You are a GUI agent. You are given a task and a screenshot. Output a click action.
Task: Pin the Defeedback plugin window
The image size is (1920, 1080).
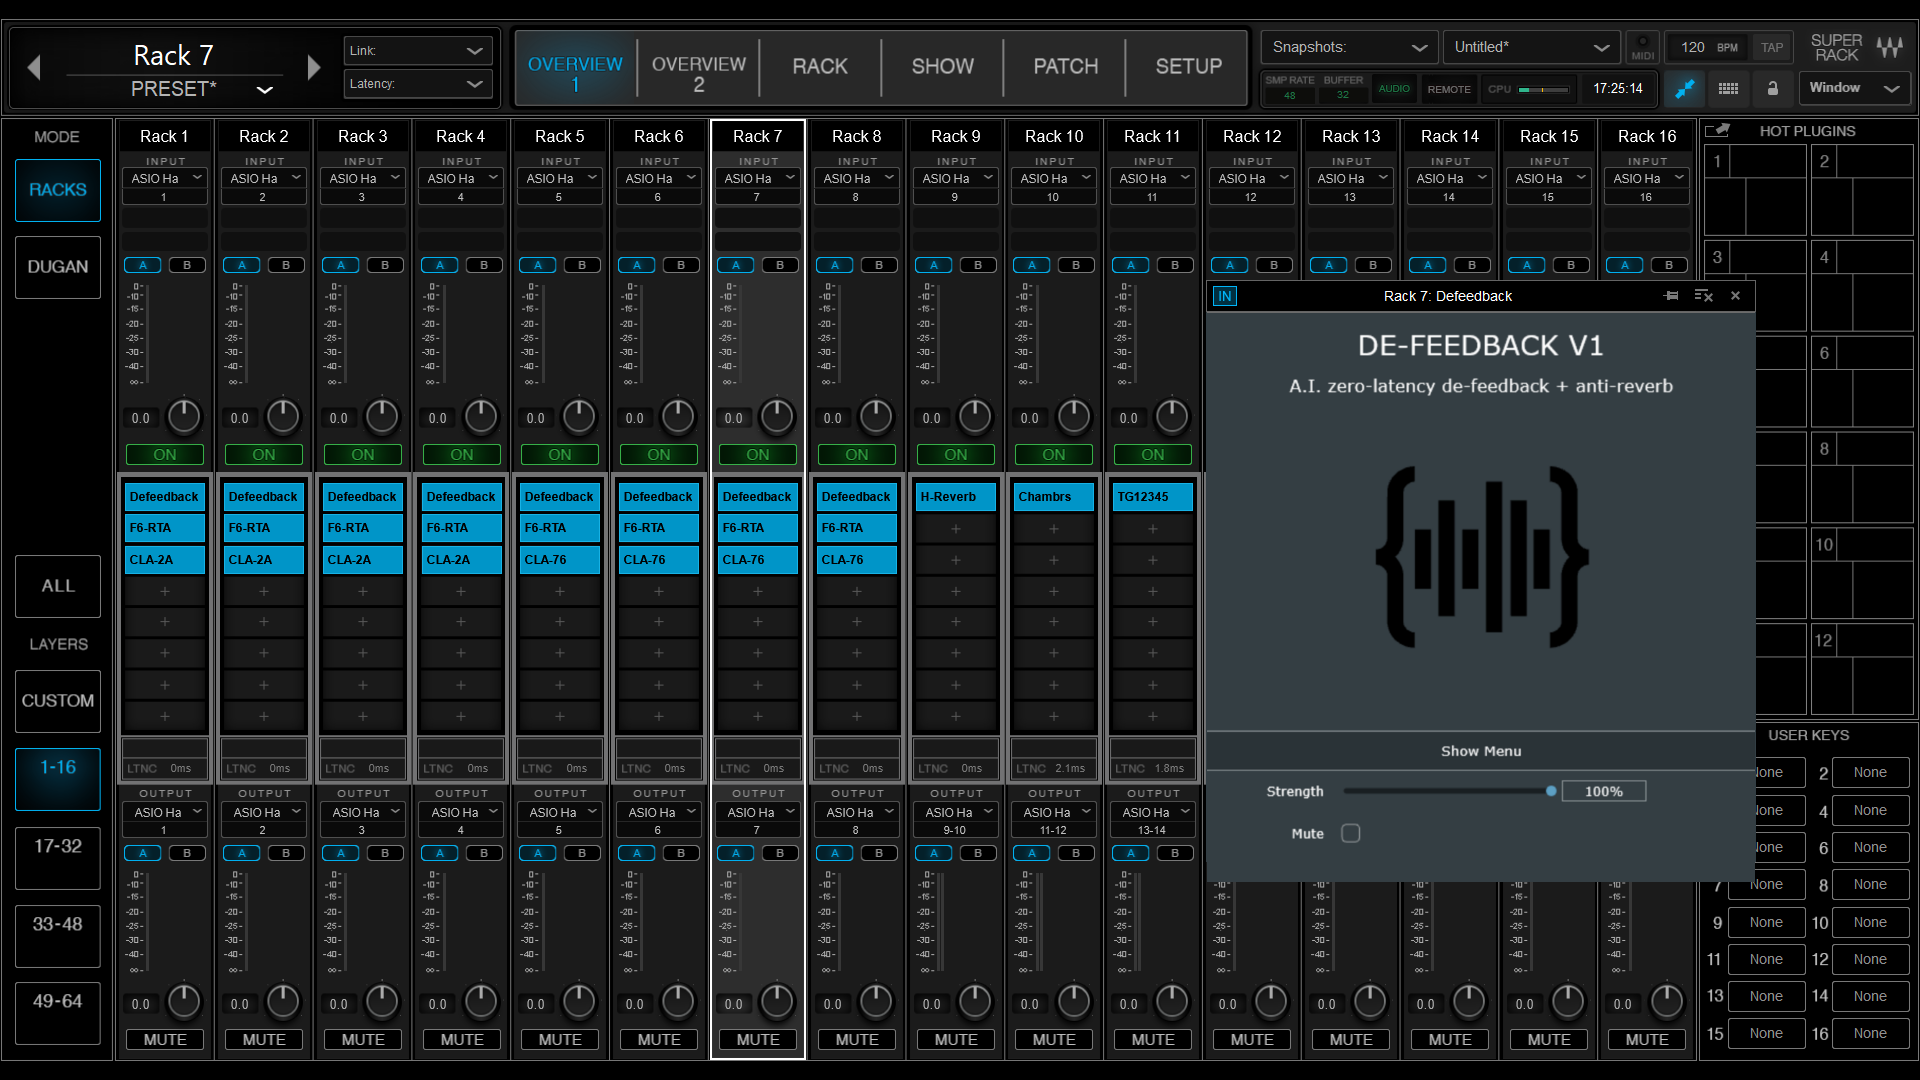1671,296
